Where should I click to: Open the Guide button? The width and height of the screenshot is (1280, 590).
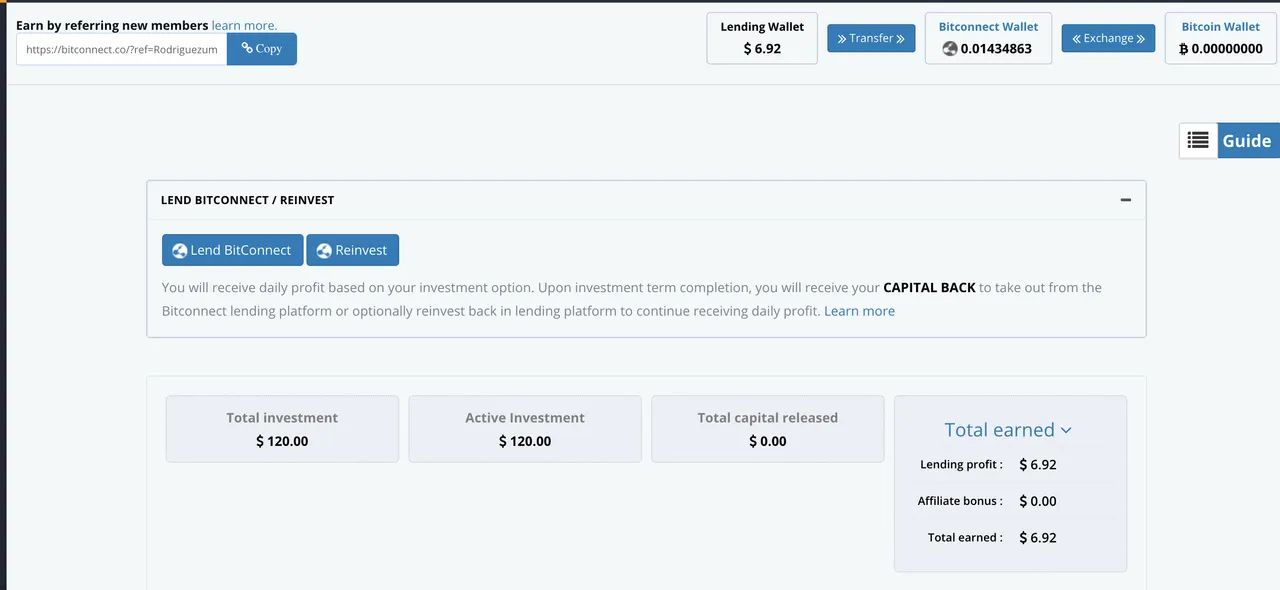(1247, 141)
